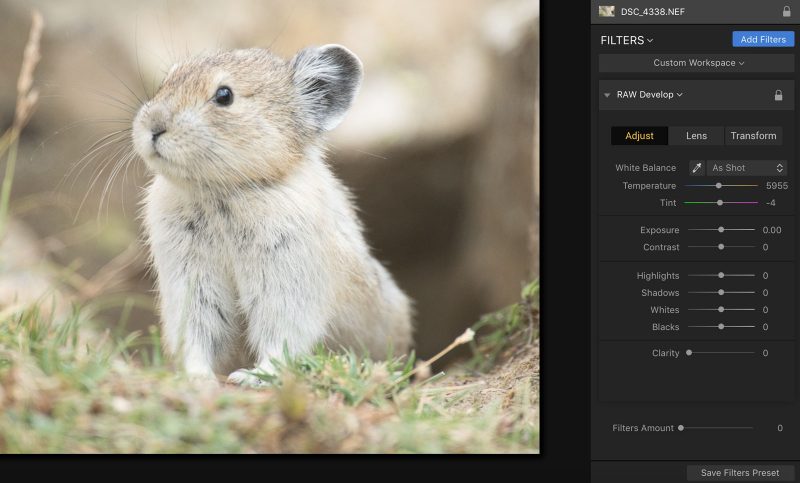This screenshot has width=800, height=483.
Task: Click the Exposure slider handle
Action: coord(721,230)
